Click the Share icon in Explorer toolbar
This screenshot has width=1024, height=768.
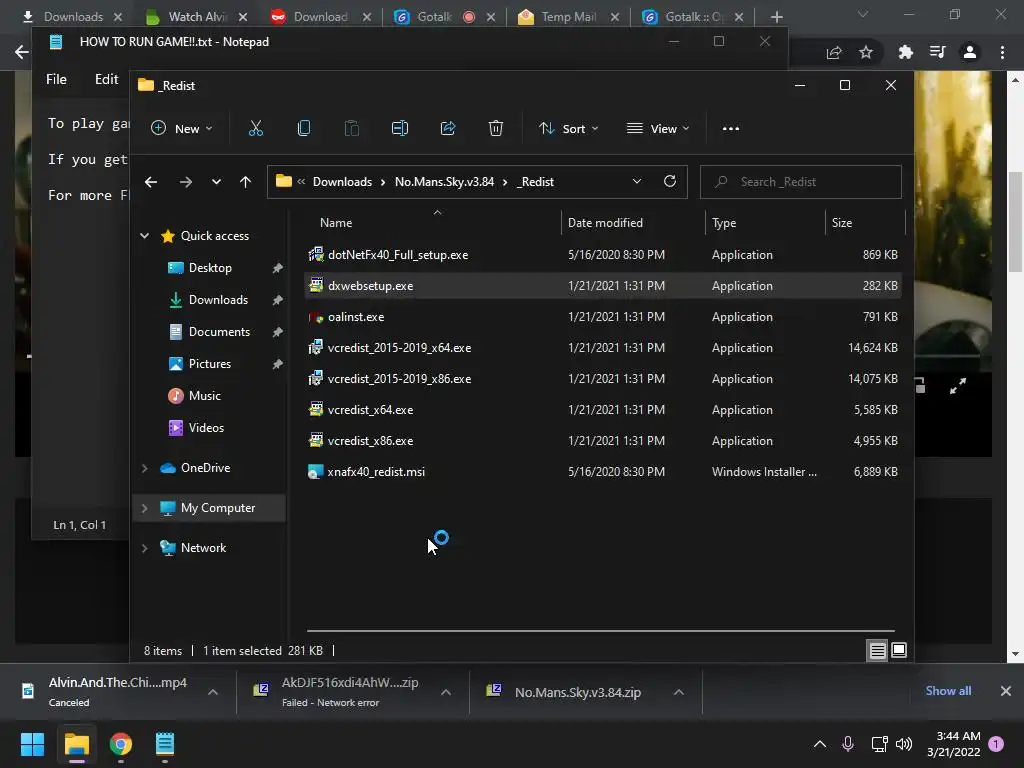(448, 129)
